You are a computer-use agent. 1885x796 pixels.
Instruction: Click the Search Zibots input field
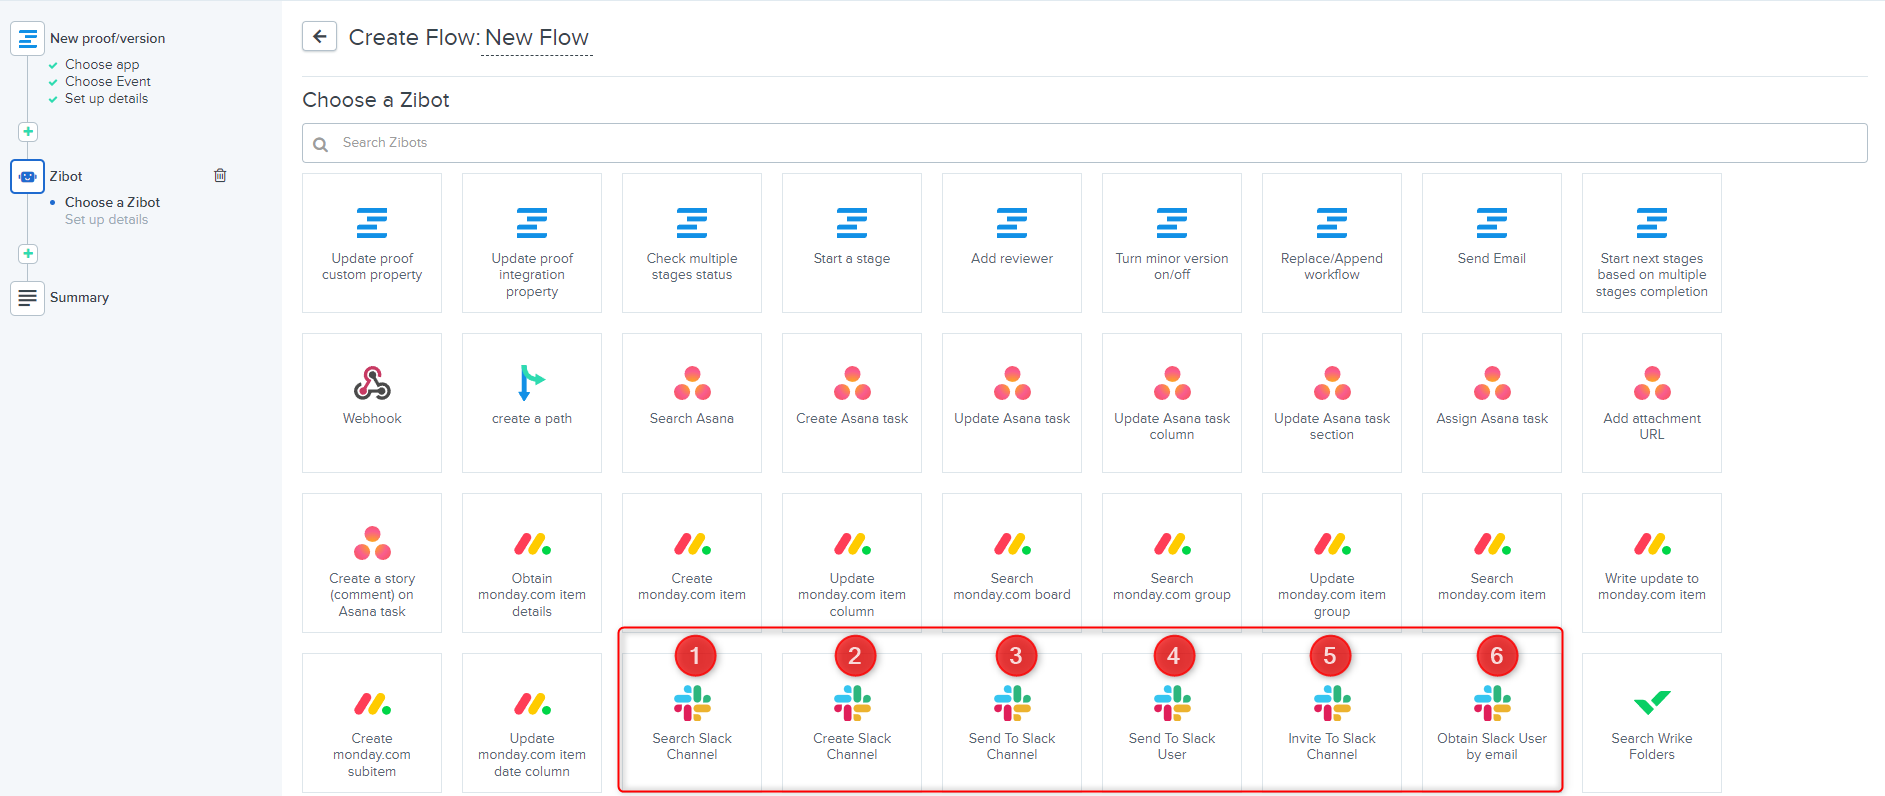click(x=1084, y=143)
